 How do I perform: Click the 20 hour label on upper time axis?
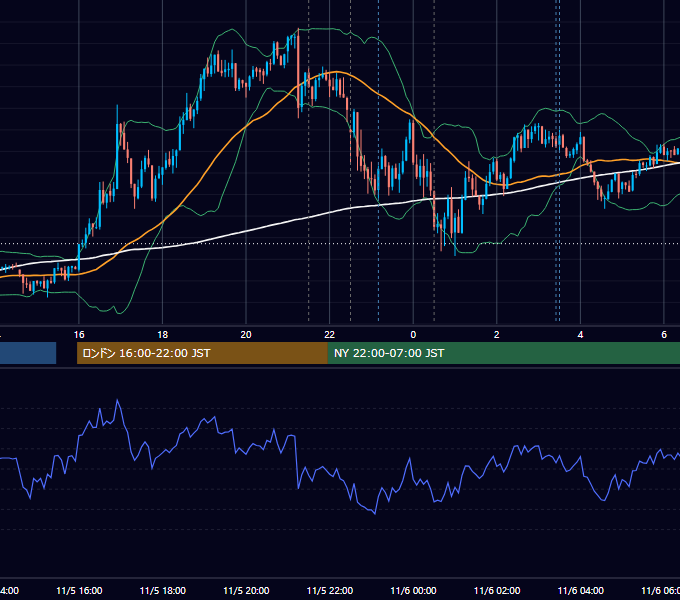tap(246, 335)
